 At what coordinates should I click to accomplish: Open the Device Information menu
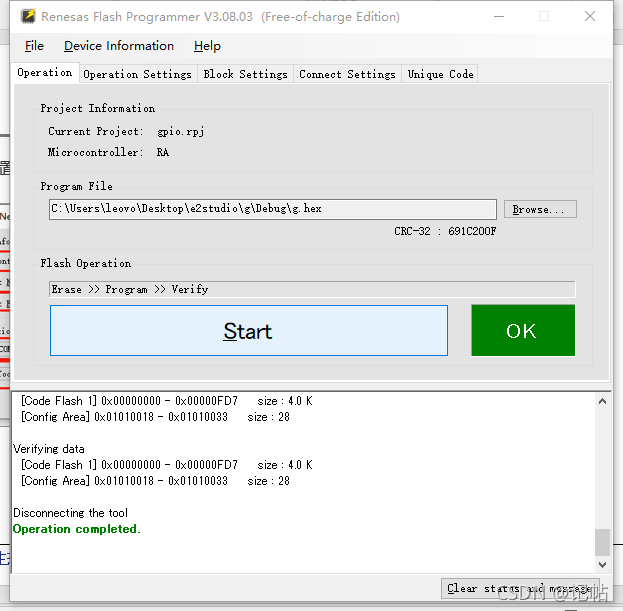[119, 46]
